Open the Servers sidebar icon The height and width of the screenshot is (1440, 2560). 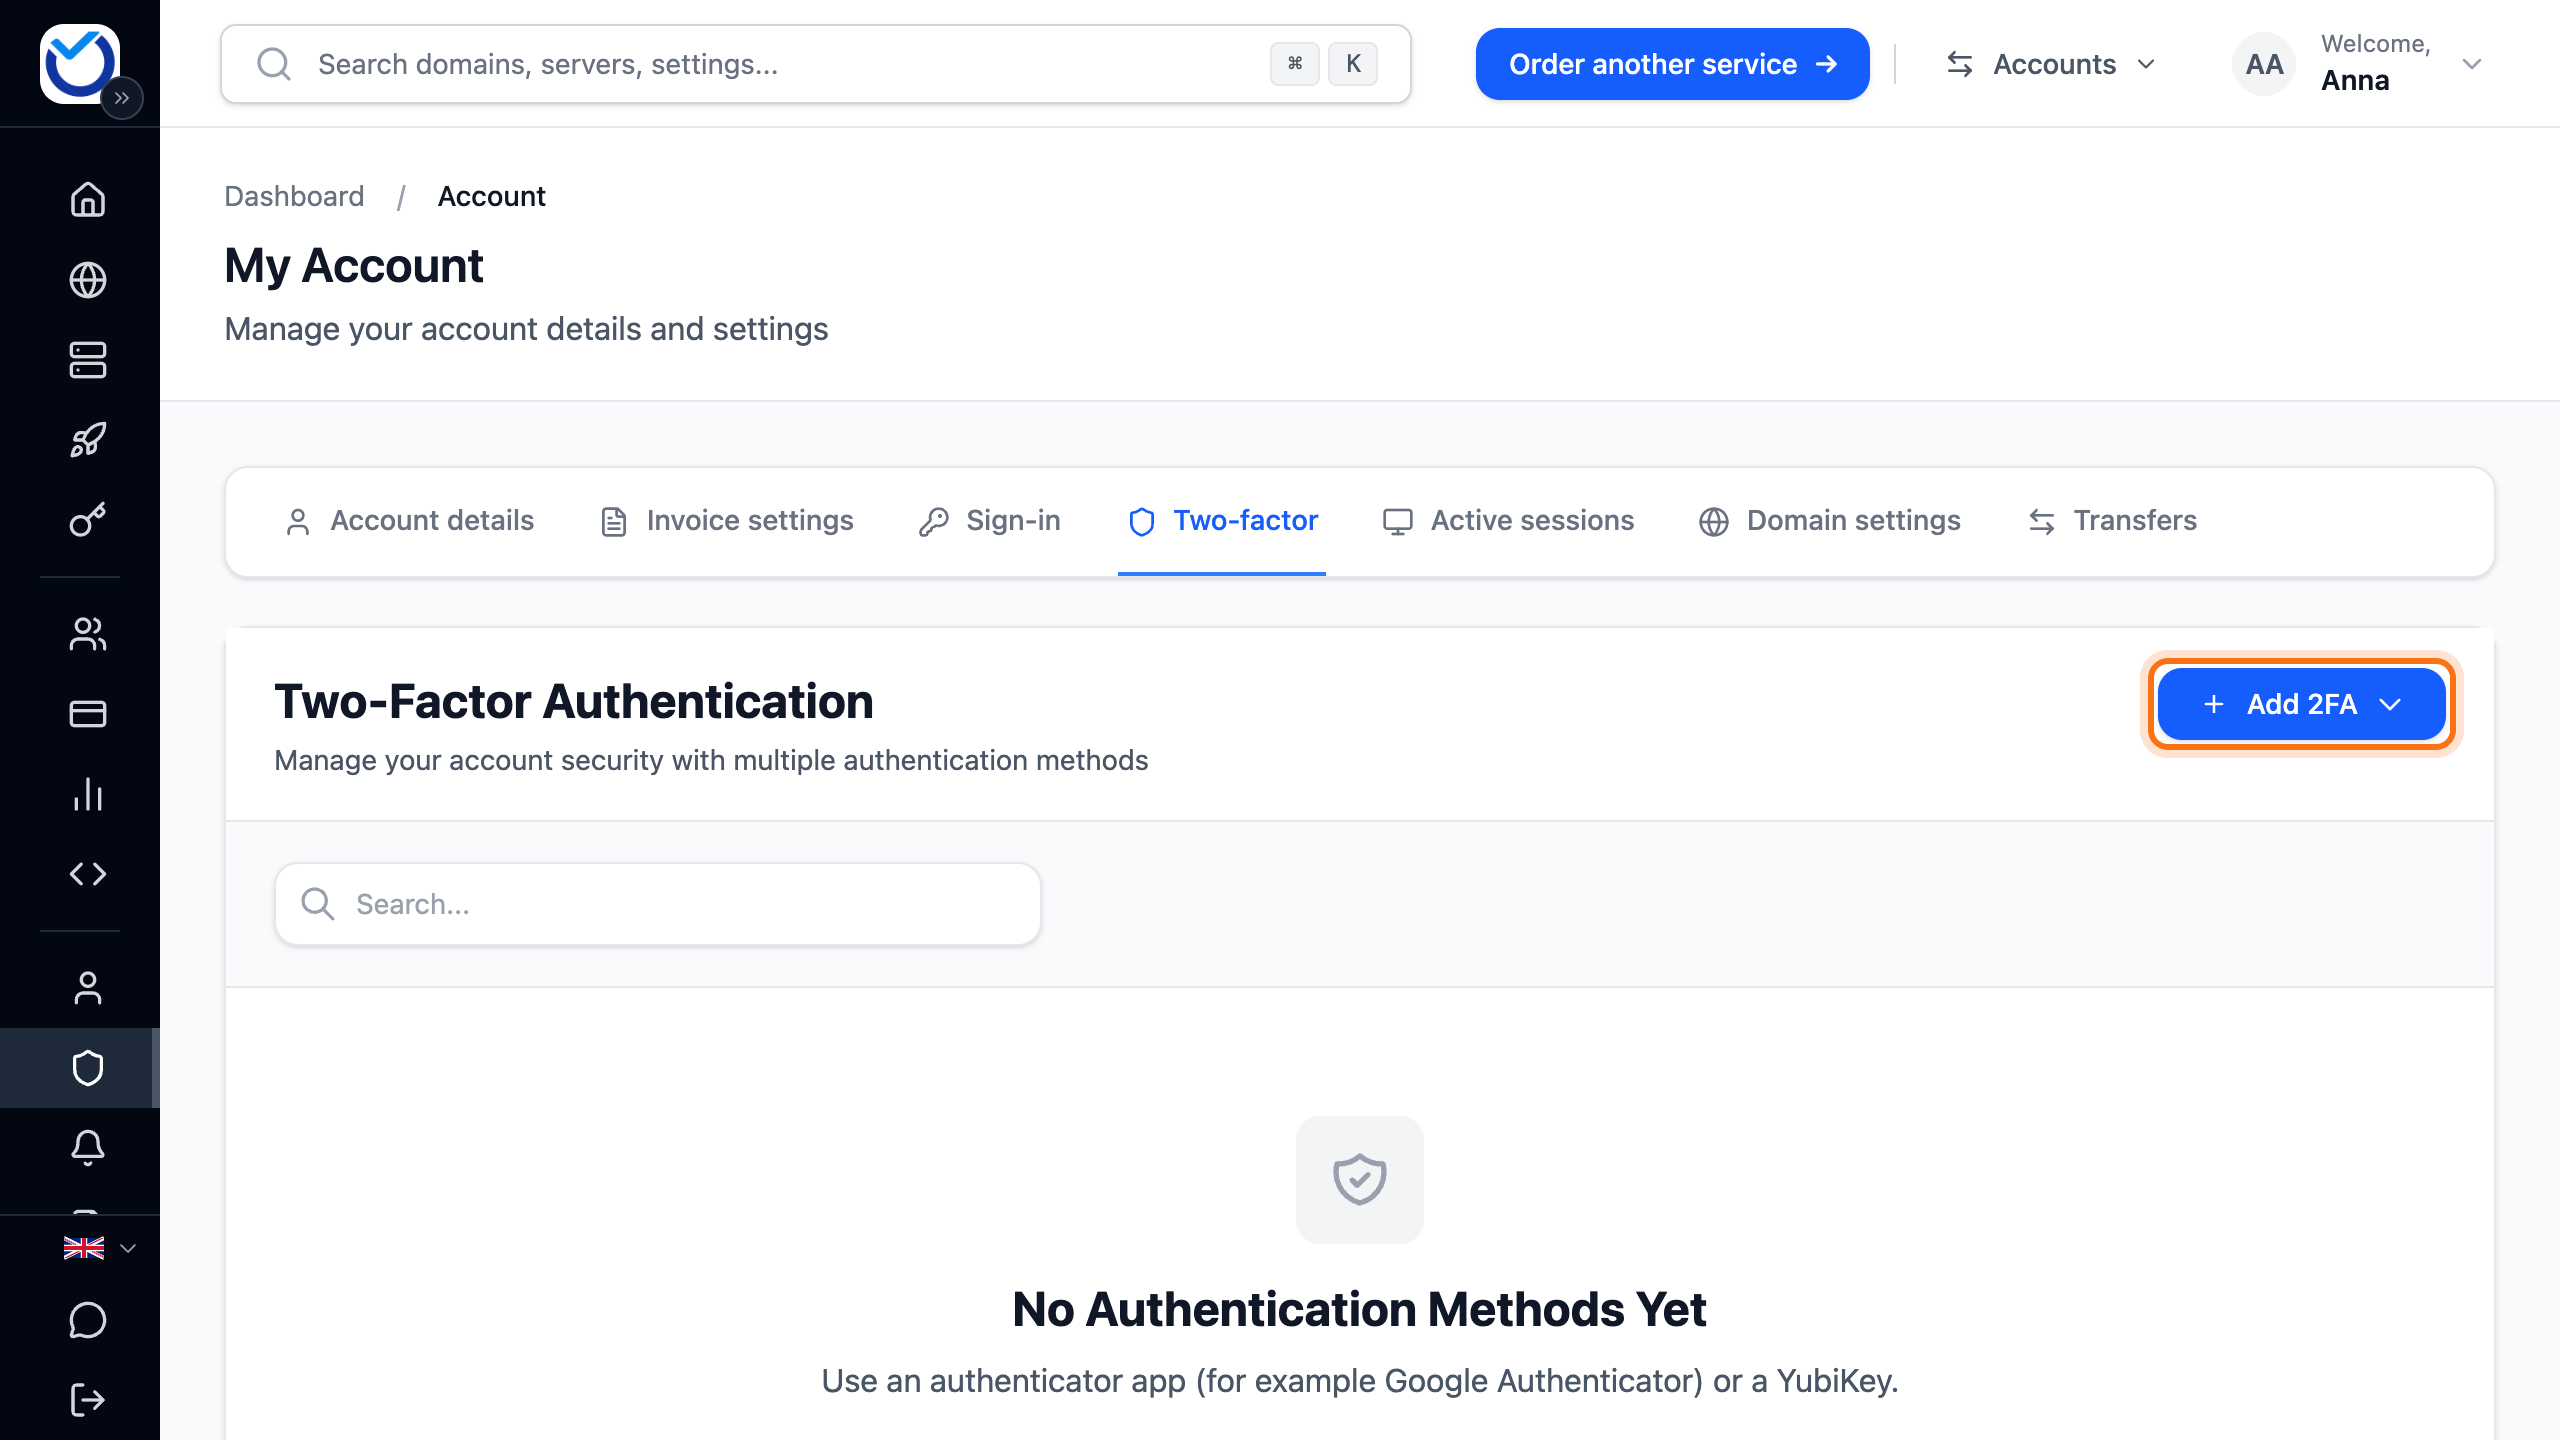point(88,360)
